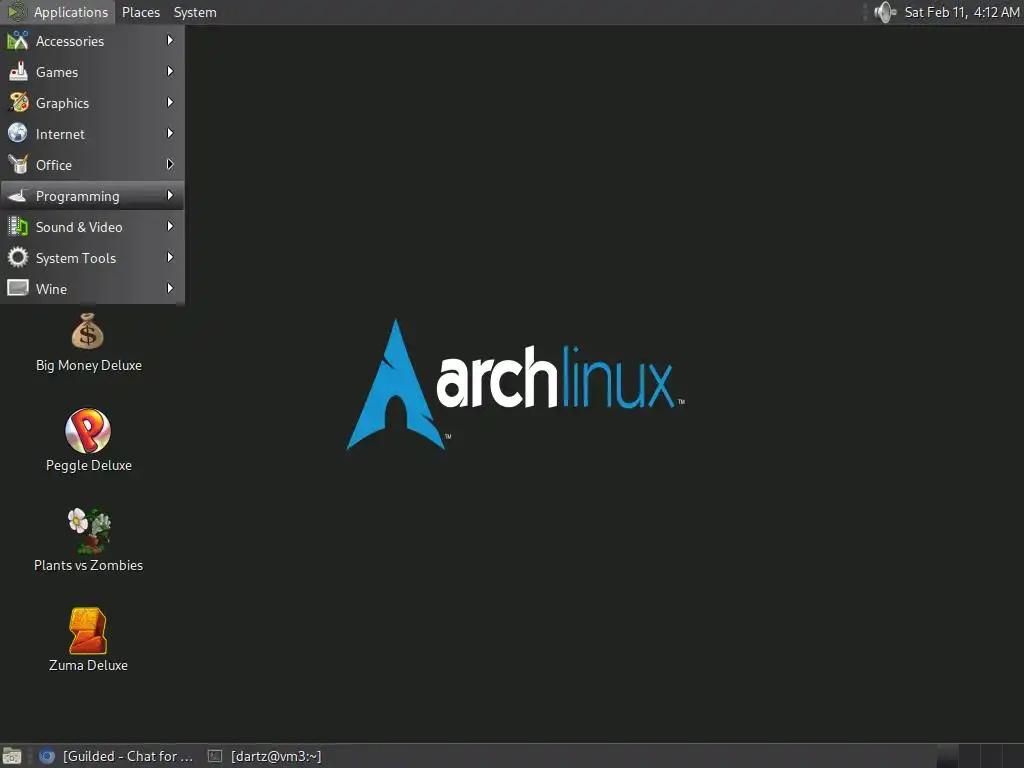Open the System menu in panel
Image resolution: width=1024 pixels, height=768 pixels.
(195, 12)
